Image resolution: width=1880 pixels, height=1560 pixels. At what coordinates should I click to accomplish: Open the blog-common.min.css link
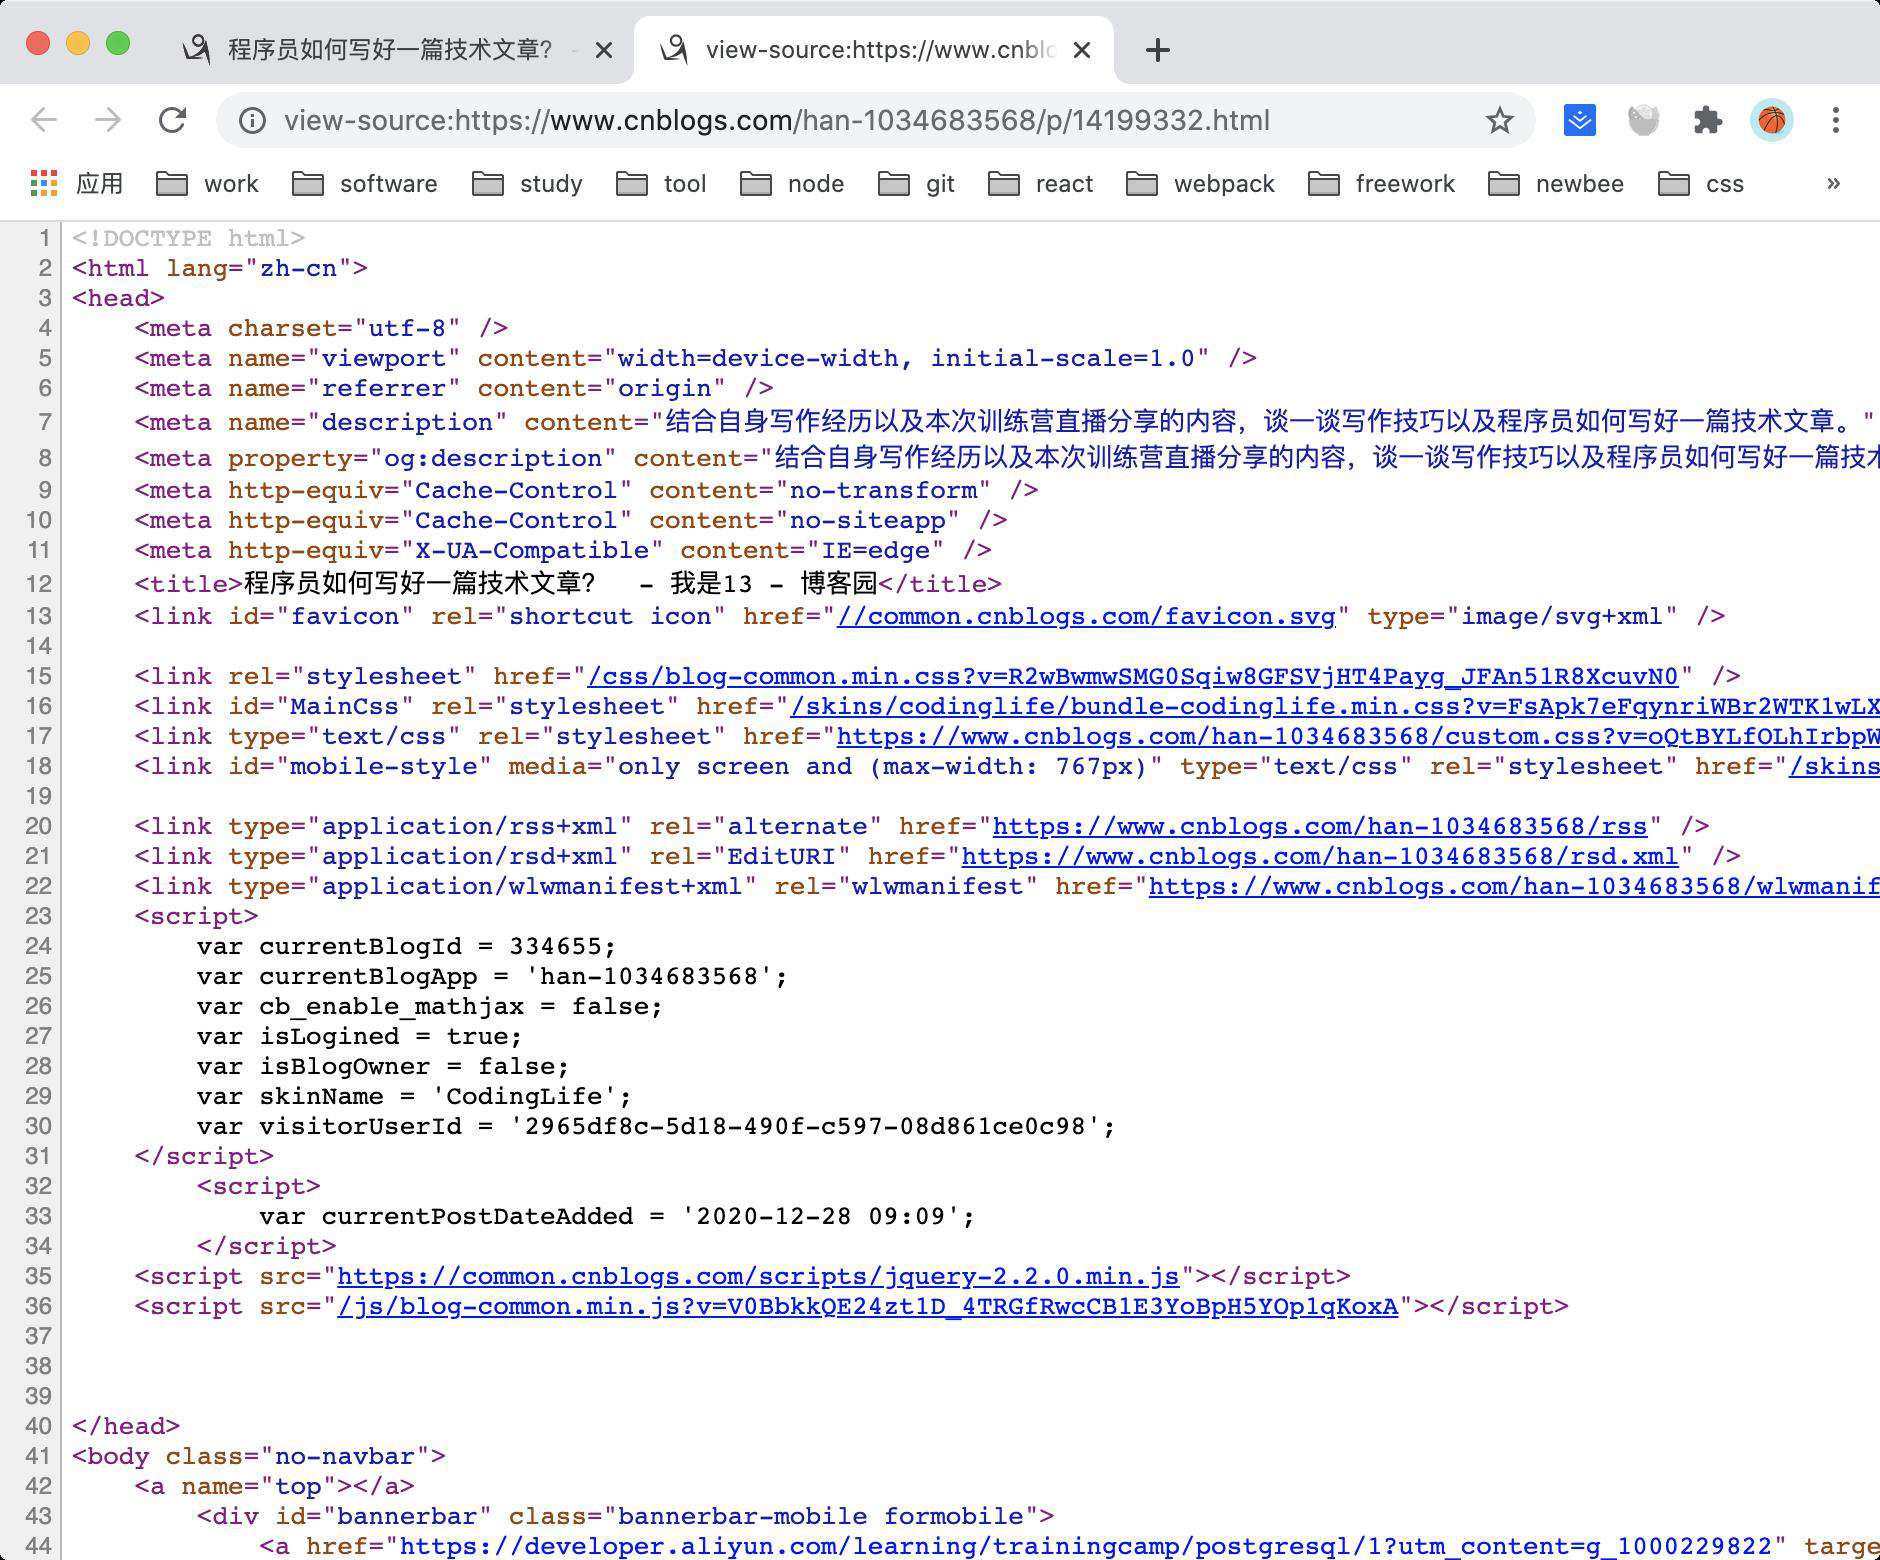(1133, 676)
